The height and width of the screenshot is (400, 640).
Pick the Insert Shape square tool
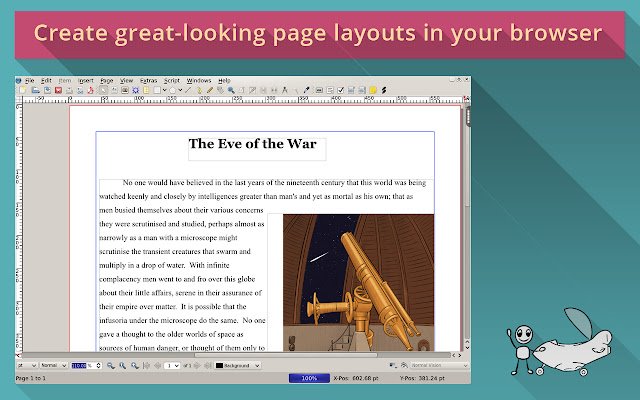pos(157,90)
